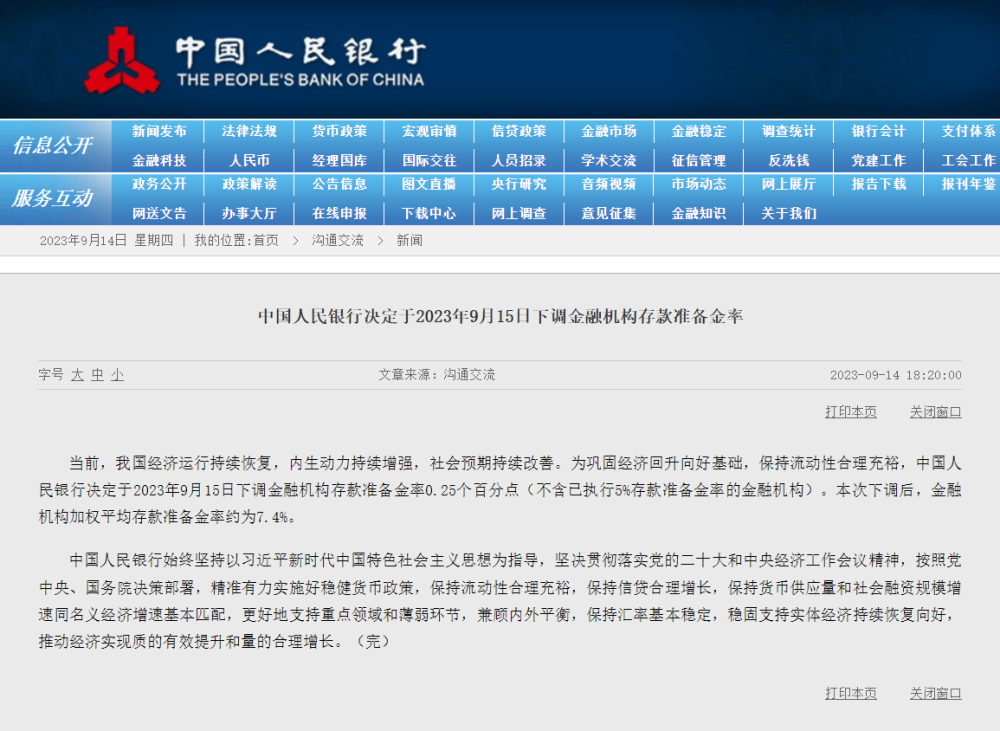Open the 货币政策 navigation item

coord(339,131)
